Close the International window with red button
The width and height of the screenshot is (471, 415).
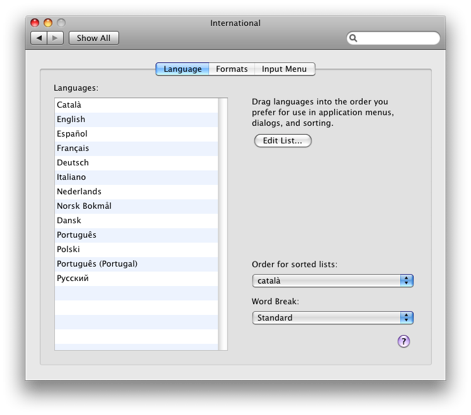(x=35, y=23)
